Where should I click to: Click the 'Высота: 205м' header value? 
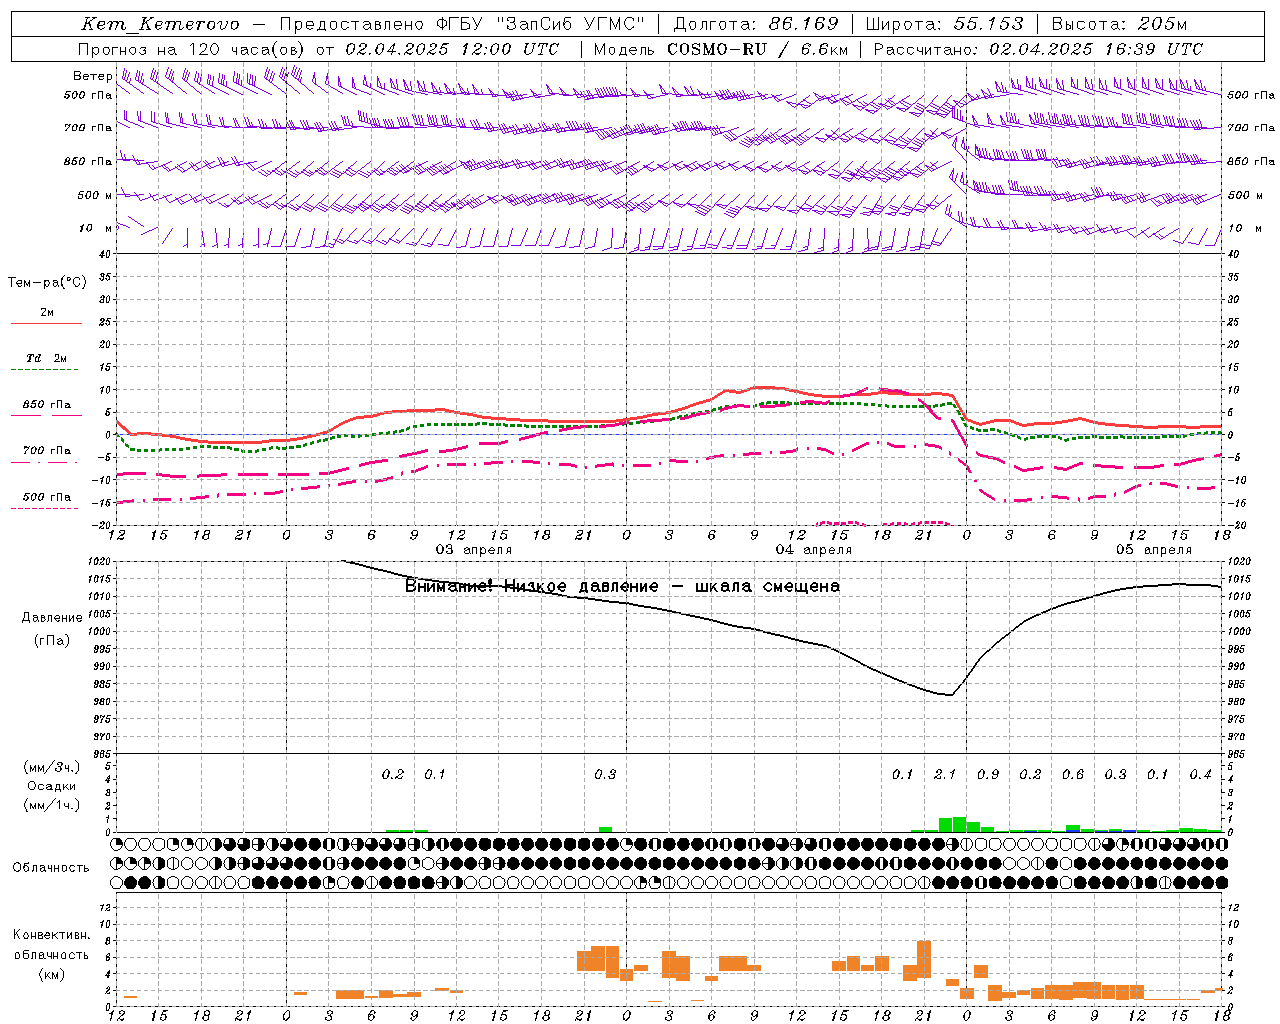(x=1120, y=24)
